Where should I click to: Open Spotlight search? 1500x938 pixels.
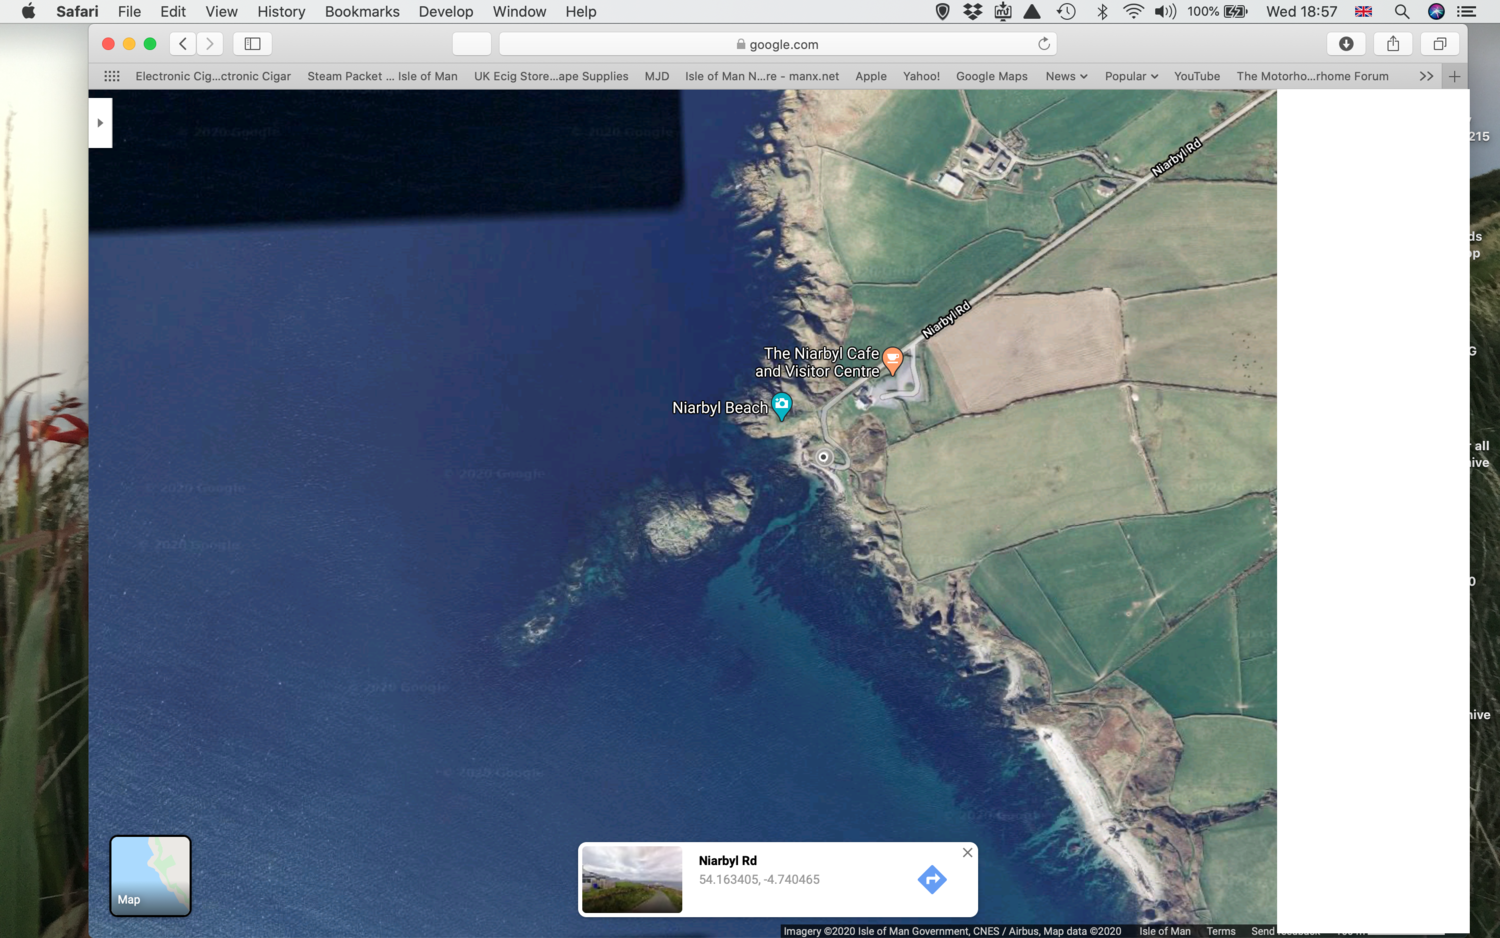(x=1402, y=12)
